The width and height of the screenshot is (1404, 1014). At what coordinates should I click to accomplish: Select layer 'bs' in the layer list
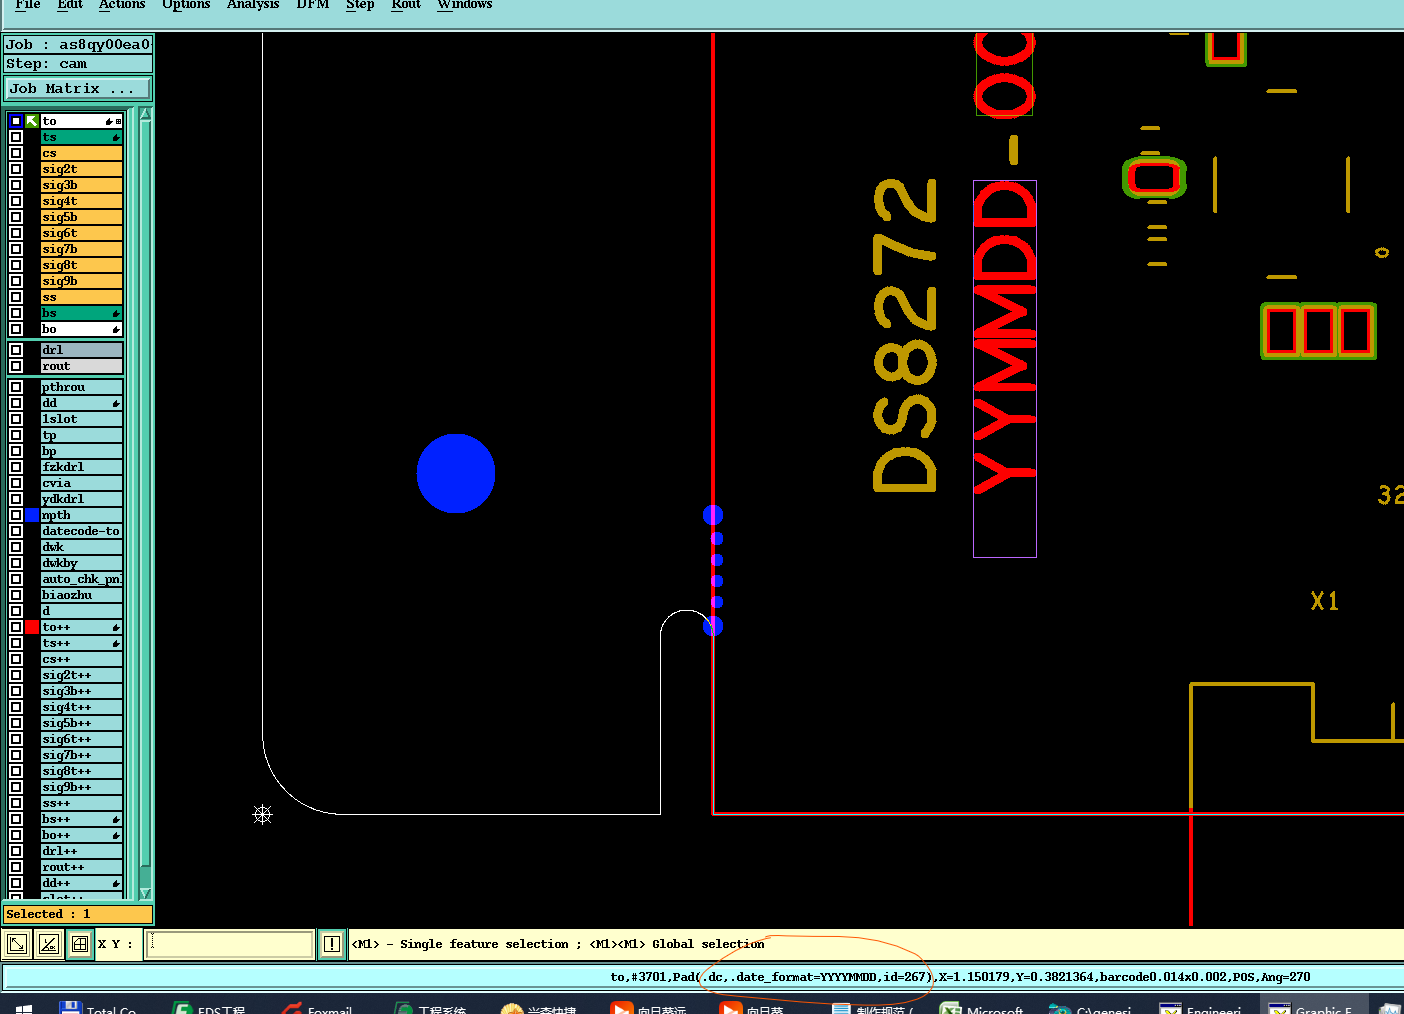click(82, 313)
